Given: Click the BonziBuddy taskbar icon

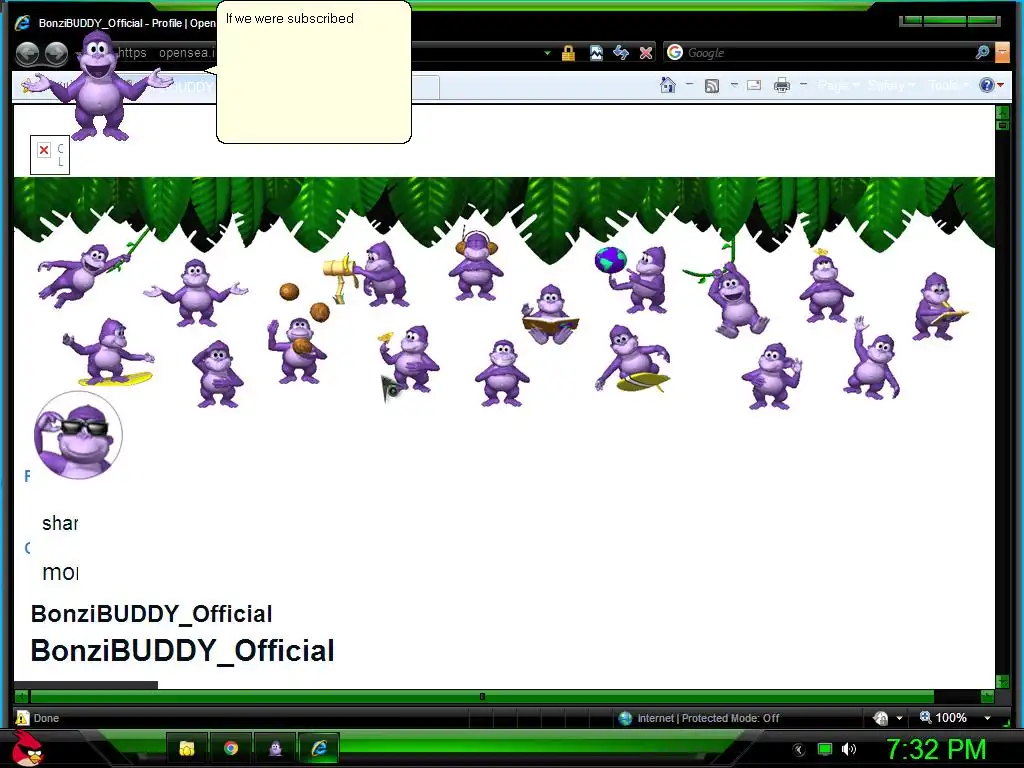Looking at the screenshot, I should [275, 748].
